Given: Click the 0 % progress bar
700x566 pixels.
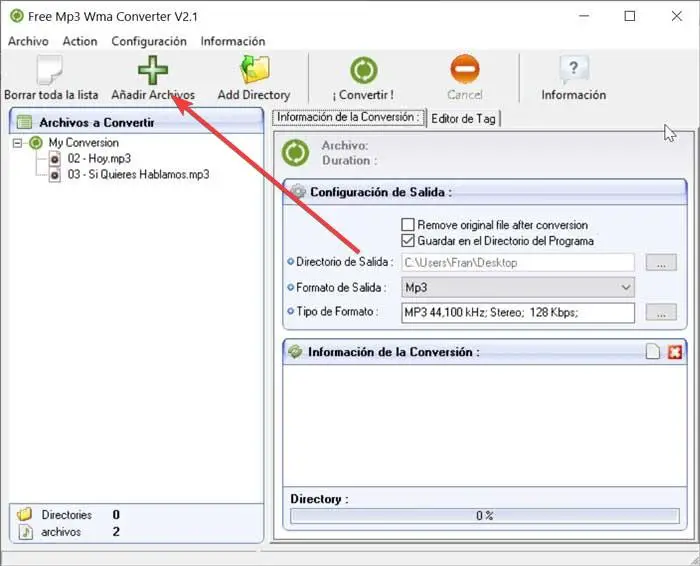Looking at the screenshot, I should click(x=485, y=516).
